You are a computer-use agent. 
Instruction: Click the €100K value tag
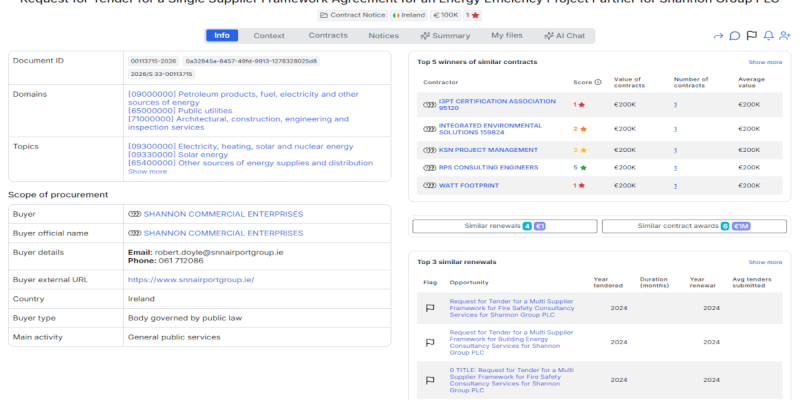point(445,15)
